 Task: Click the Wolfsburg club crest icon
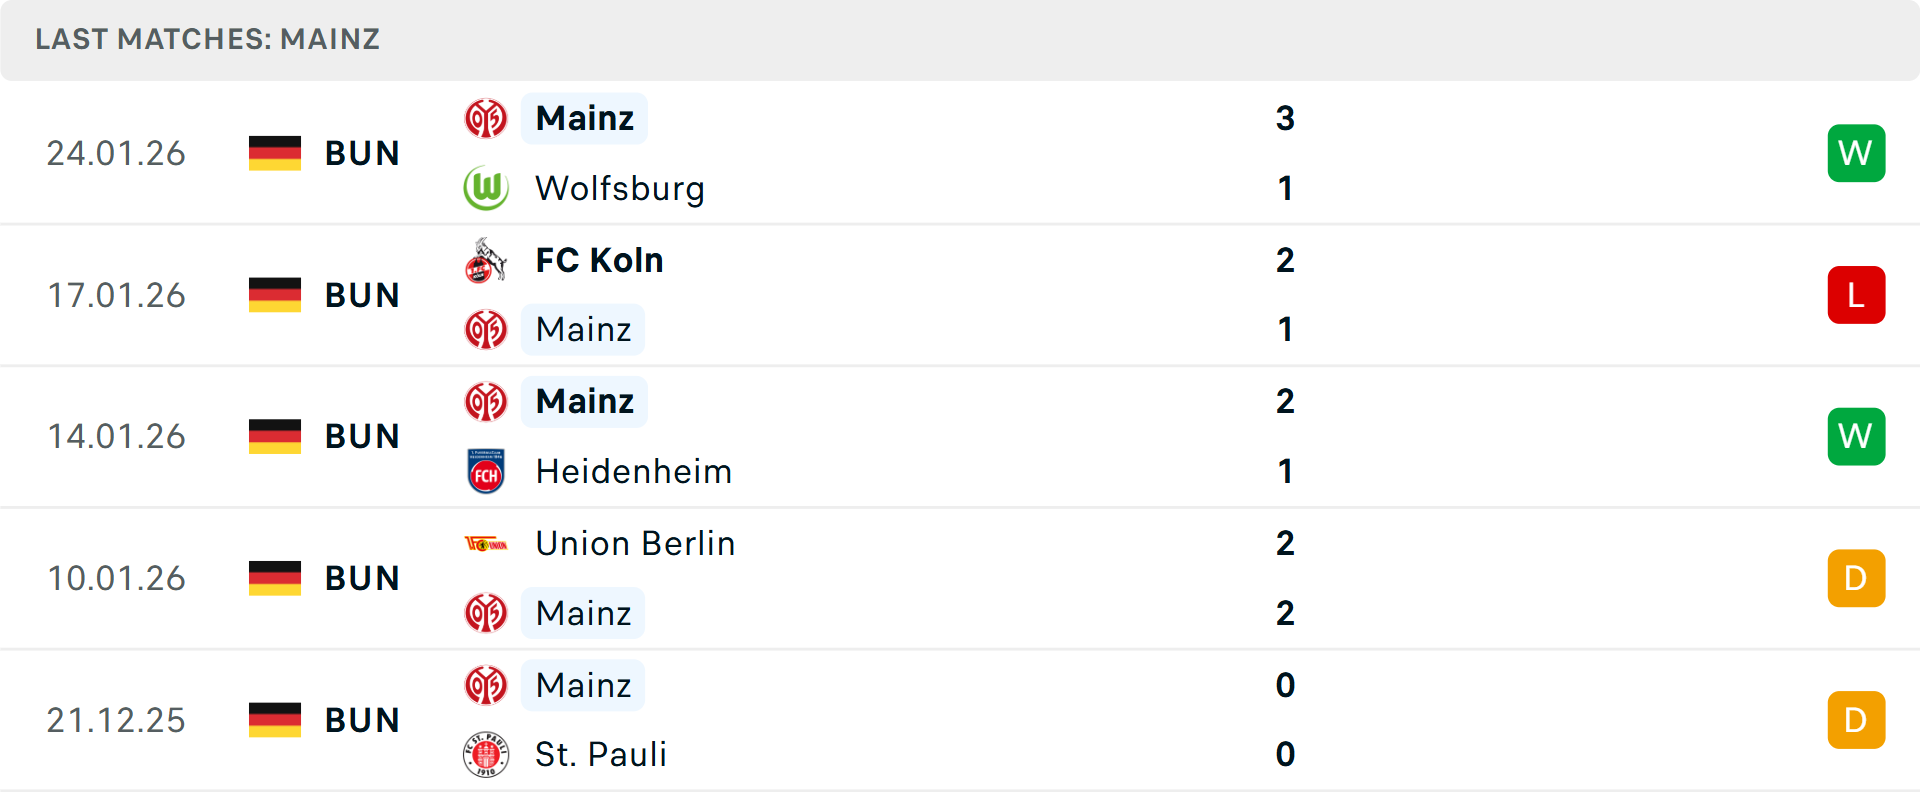[486, 188]
